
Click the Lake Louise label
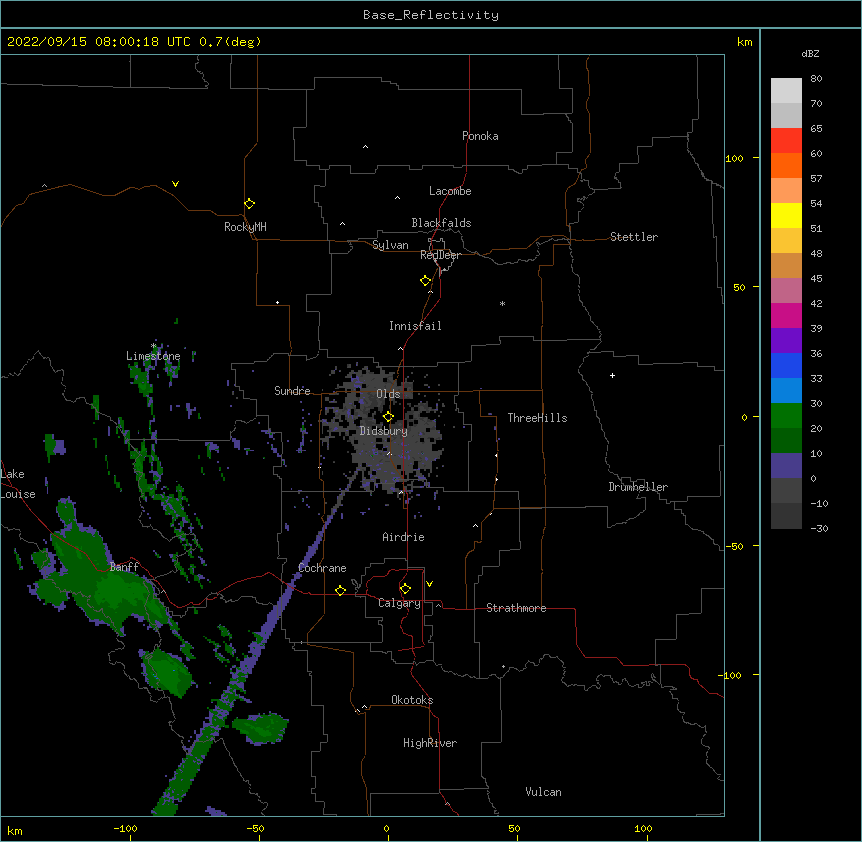(x=18, y=484)
